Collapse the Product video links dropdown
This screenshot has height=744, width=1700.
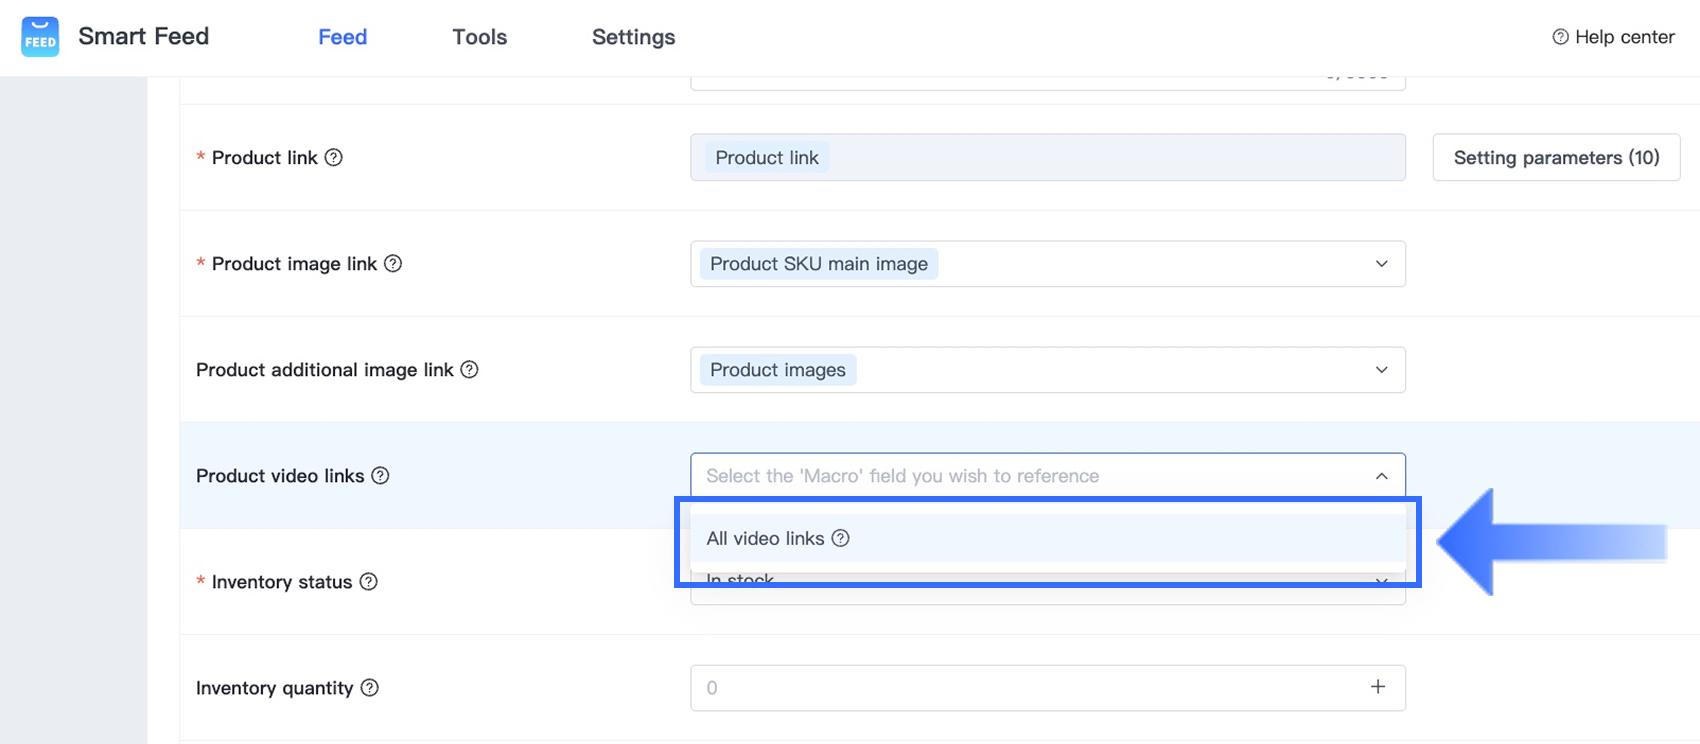1381,476
